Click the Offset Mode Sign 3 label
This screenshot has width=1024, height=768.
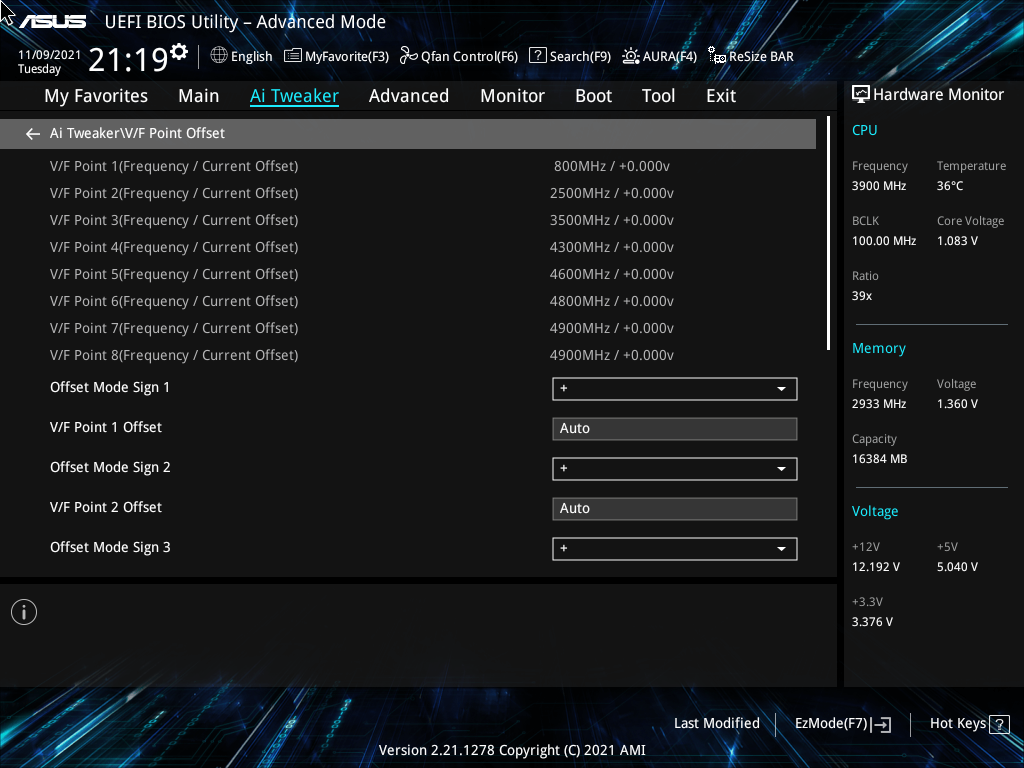tap(110, 548)
